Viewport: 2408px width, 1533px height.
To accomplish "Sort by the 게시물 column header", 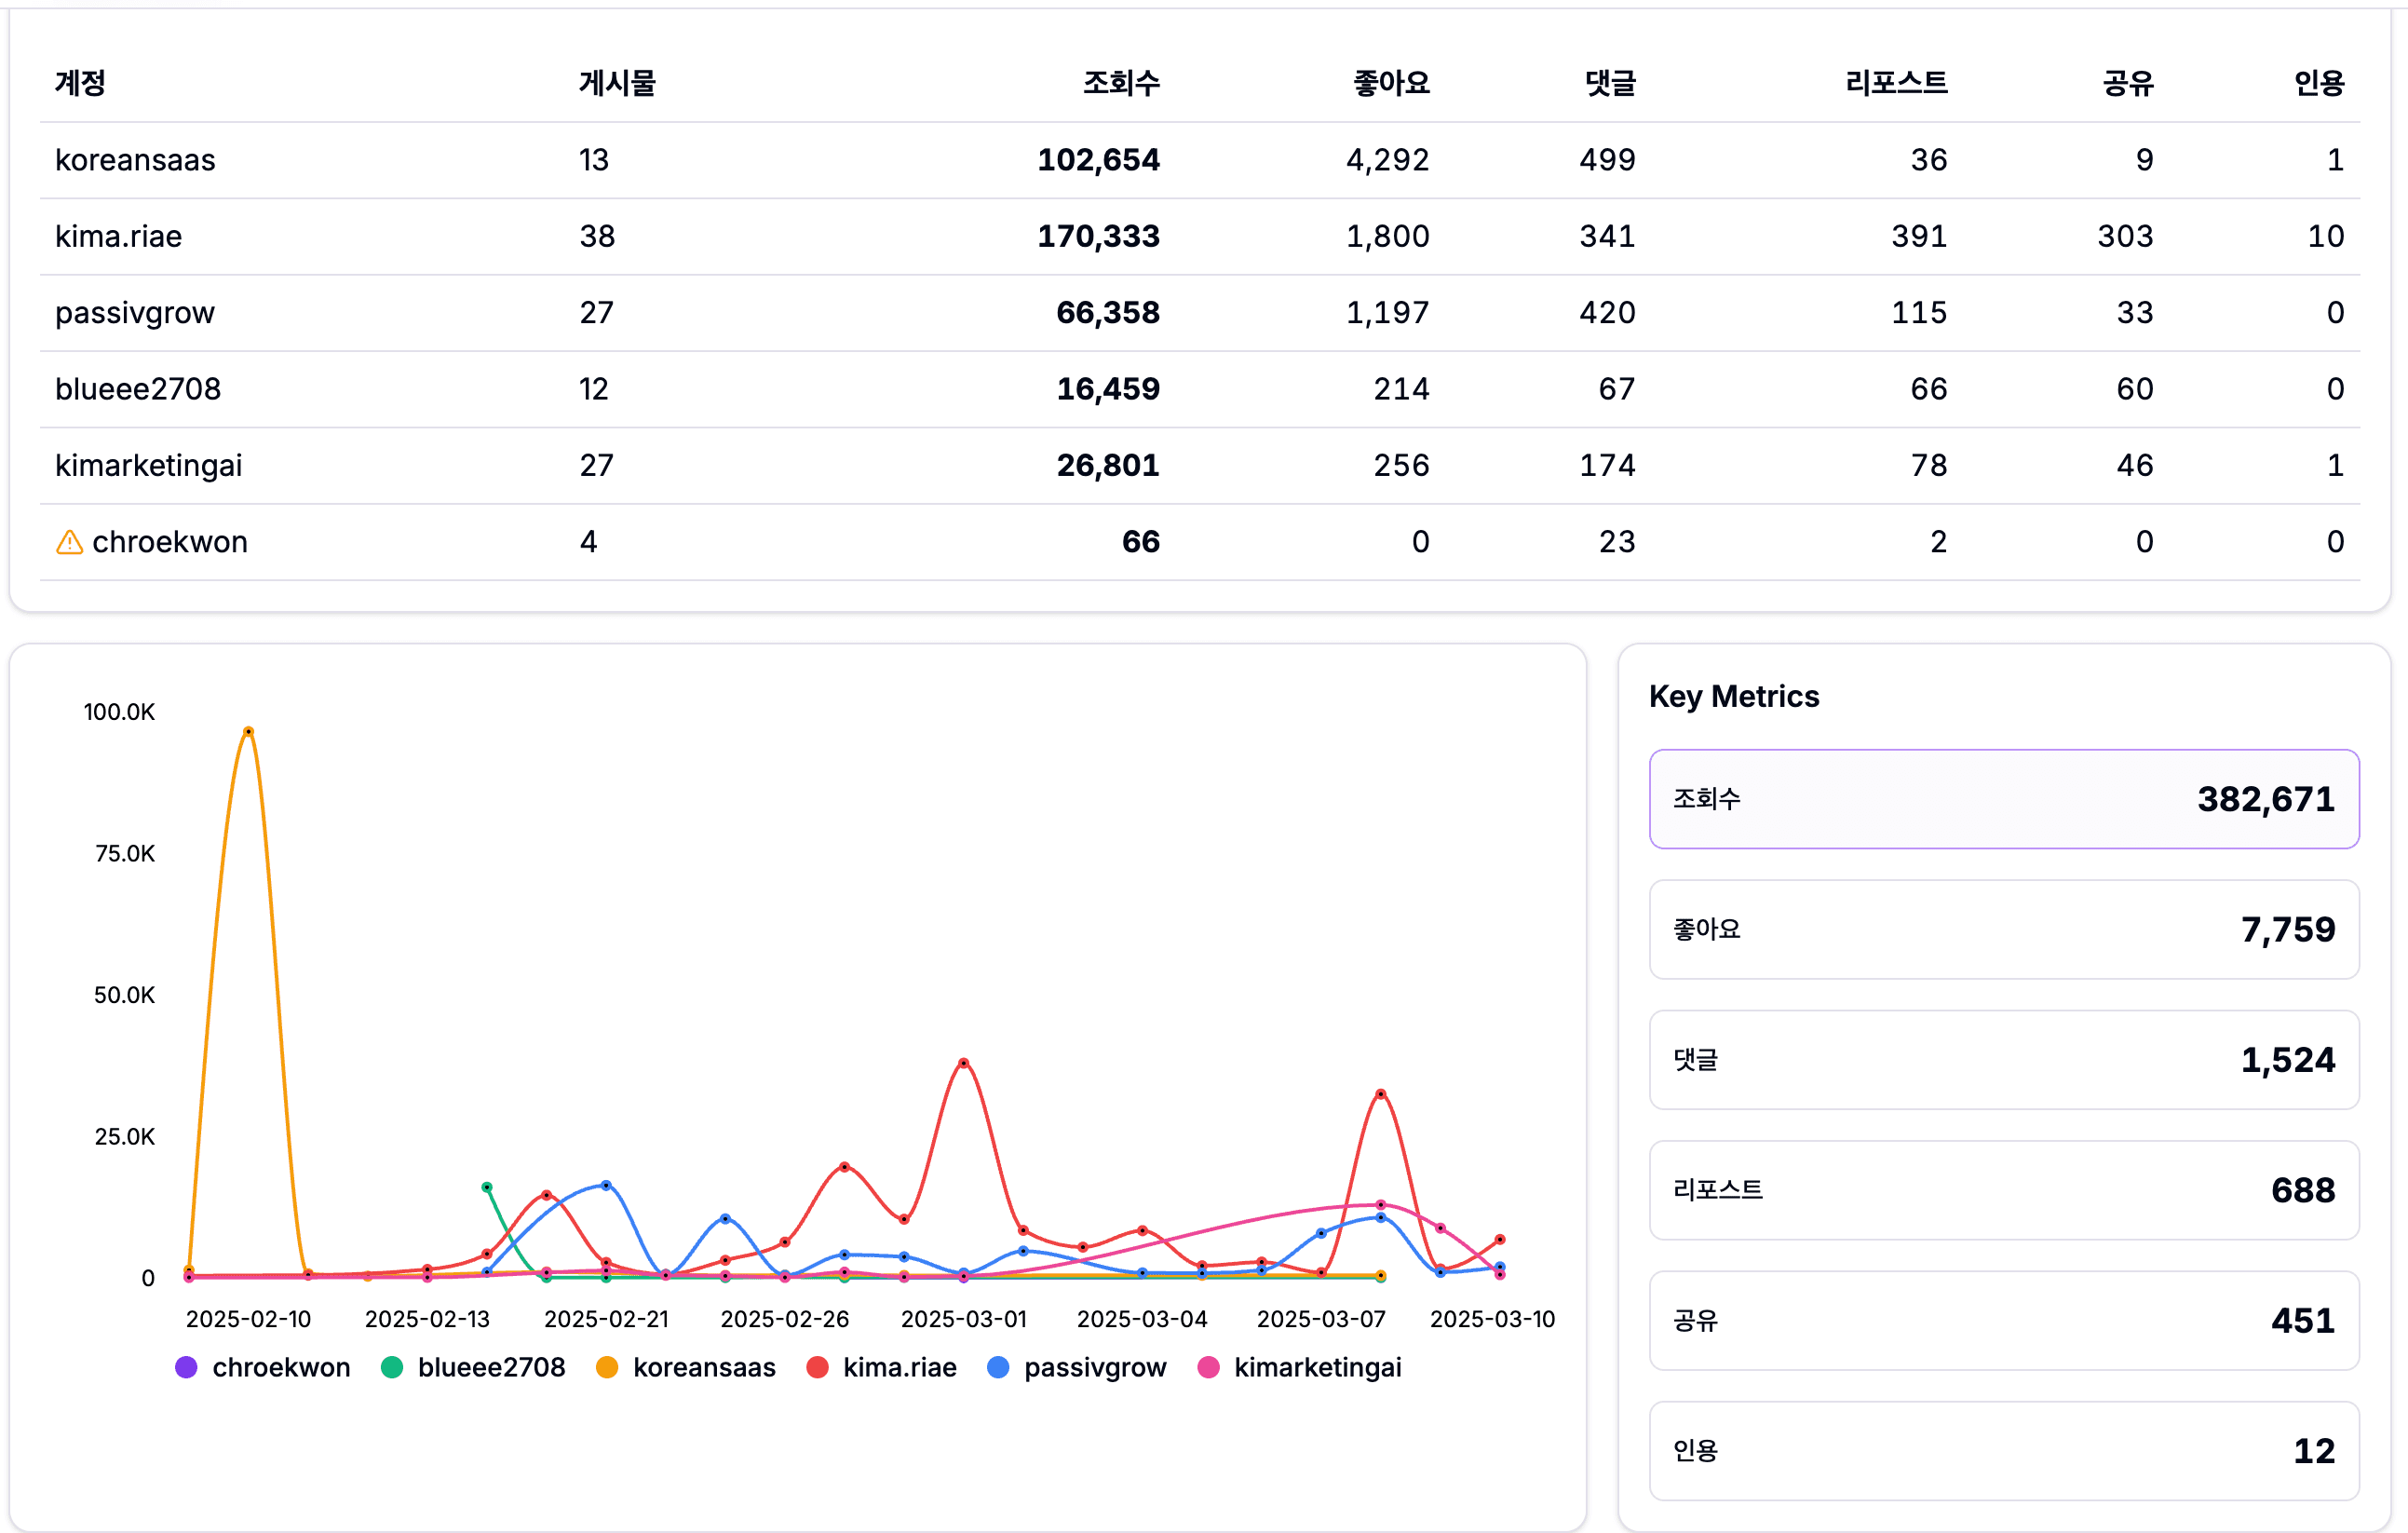I will [x=617, y=83].
